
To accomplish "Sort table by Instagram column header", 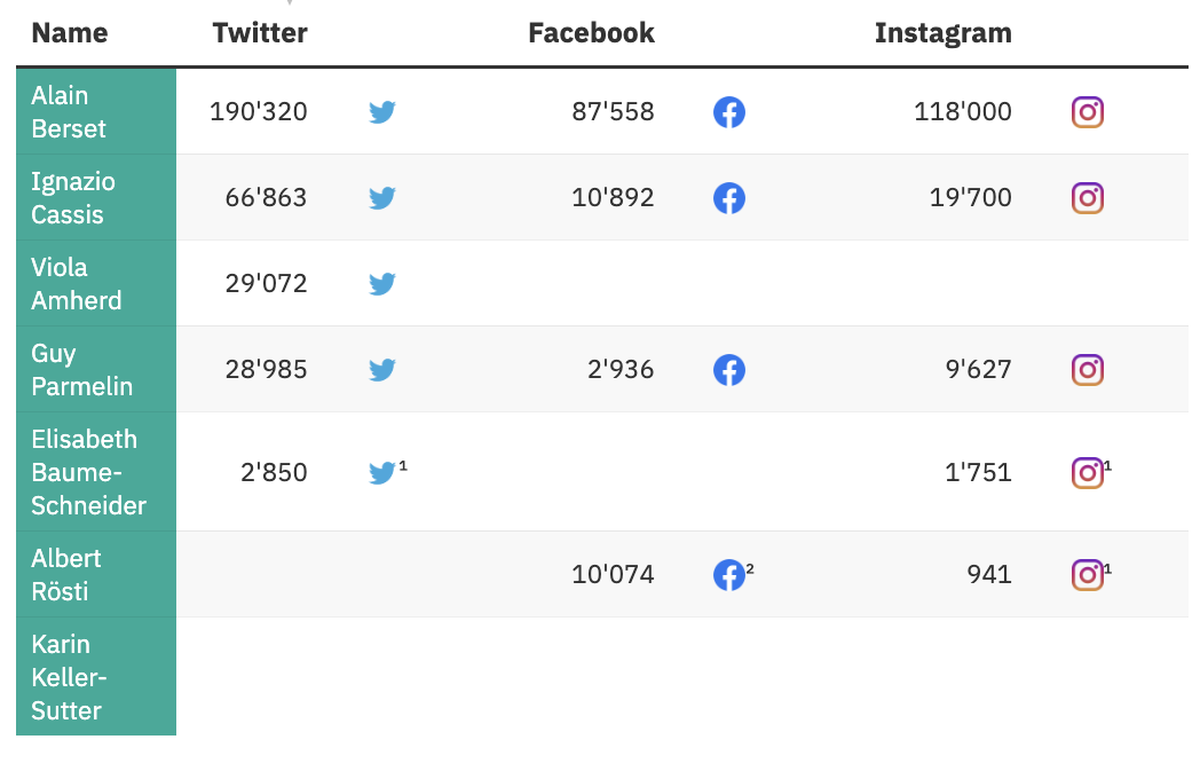I will tap(943, 33).
